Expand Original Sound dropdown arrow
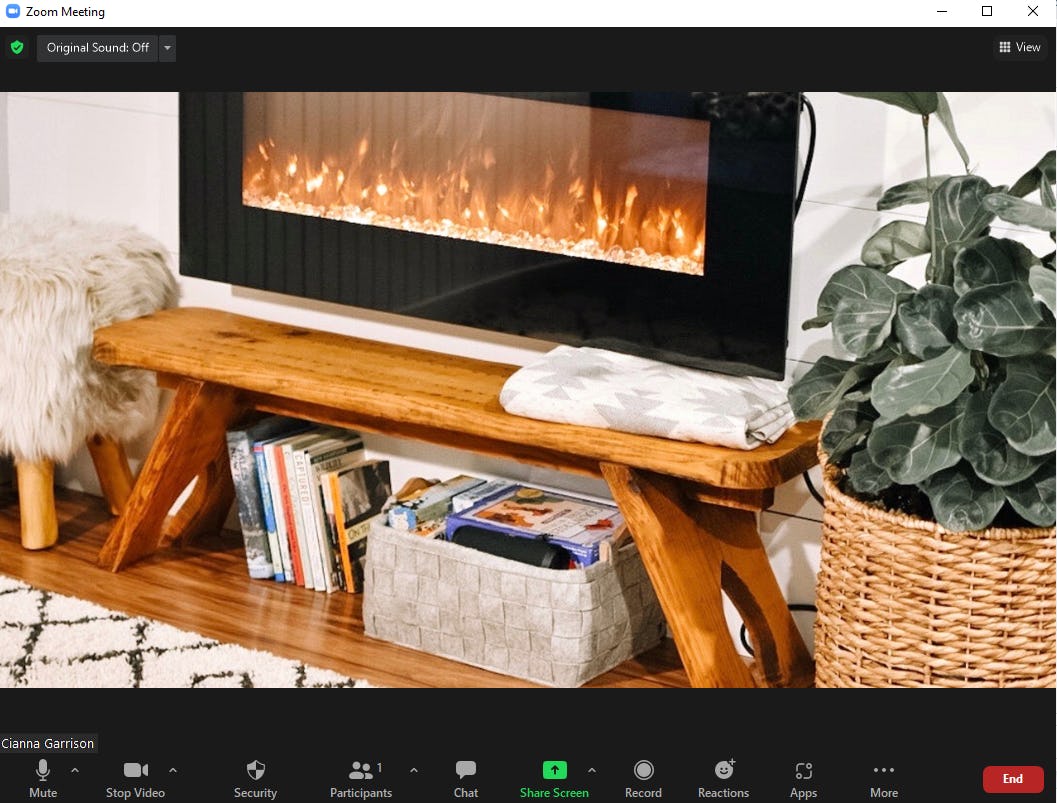Viewport: 1057px width, 803px height. point(167,47)
